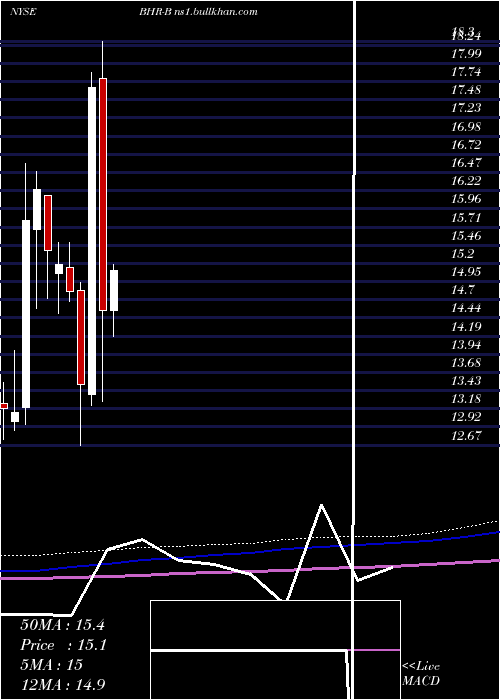Click the 14.7 price axis label
The width and height of the screenshot is (500, 700).
[463, 290]
